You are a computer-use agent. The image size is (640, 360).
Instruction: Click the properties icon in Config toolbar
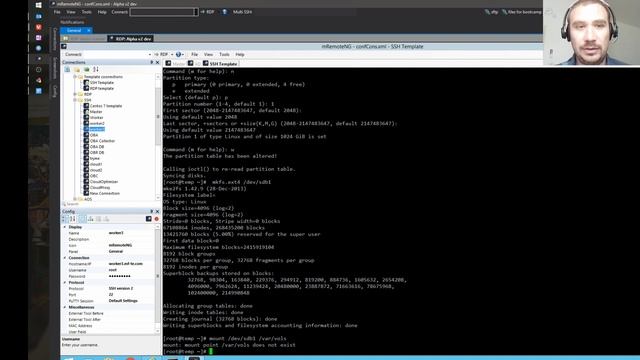(82, 219)
